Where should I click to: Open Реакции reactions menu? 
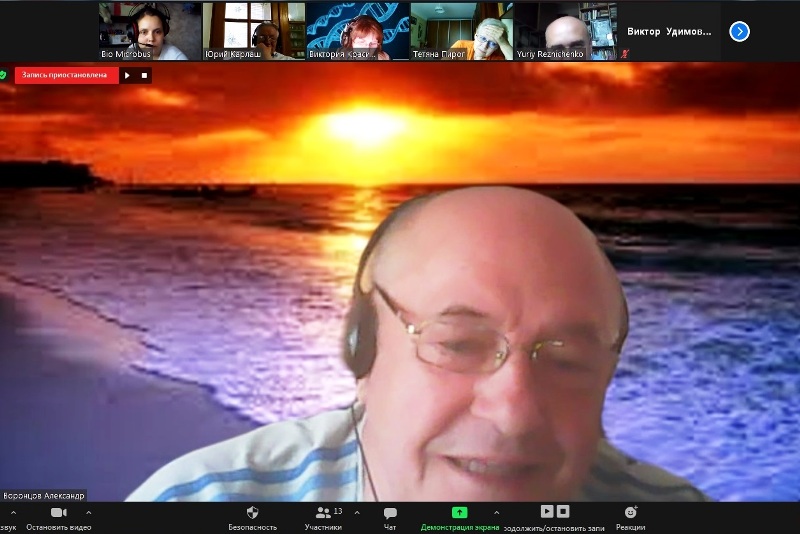[631, 518]
